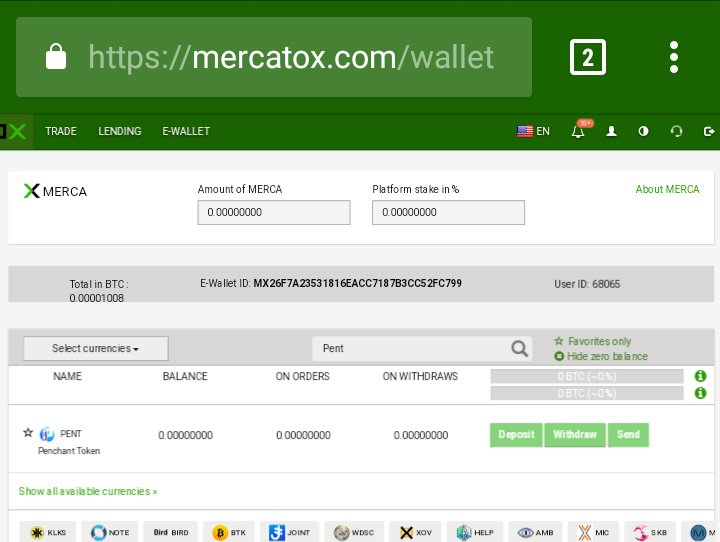Image resolution: width=720 pixels, height=542 pixels.
Task: Open Show all available currencies link
Action: click(88, 491)
